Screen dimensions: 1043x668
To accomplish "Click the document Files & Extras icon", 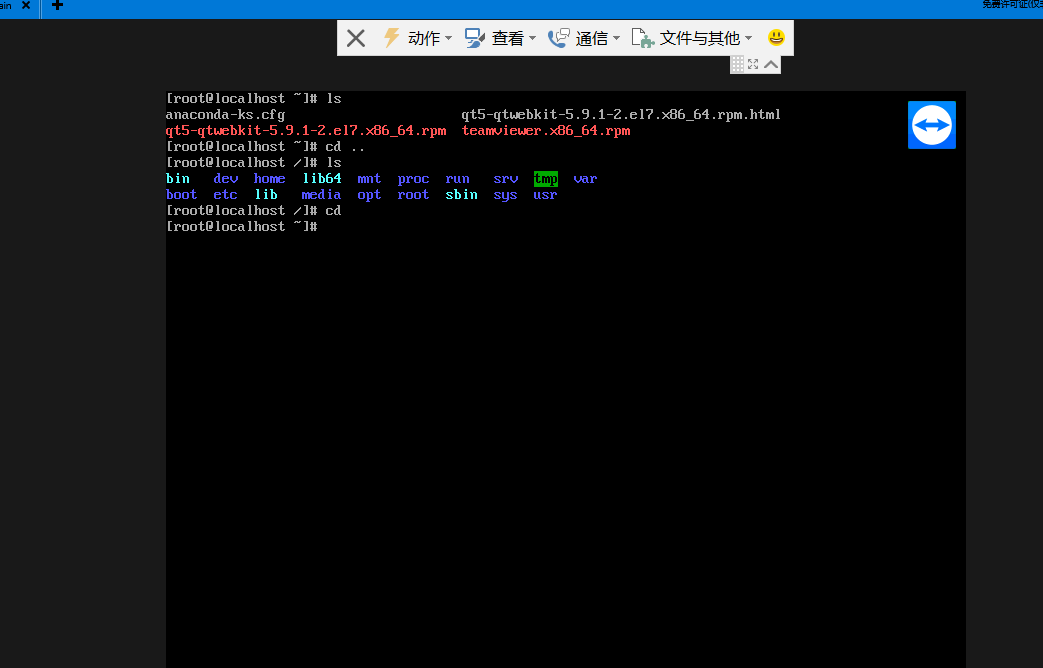I will pyautogui.click(x=643, y=38).
